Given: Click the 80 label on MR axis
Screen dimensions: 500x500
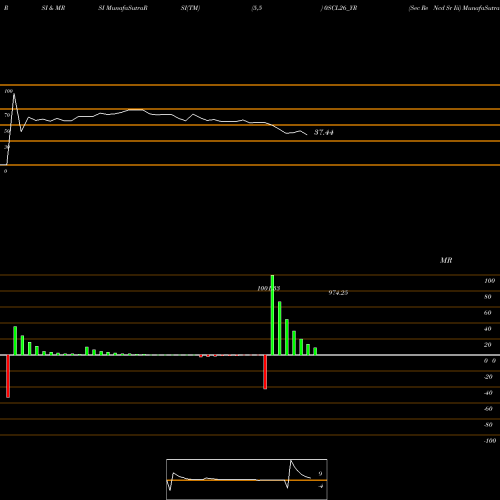Looking at the screenshot, I should (487, 297).
